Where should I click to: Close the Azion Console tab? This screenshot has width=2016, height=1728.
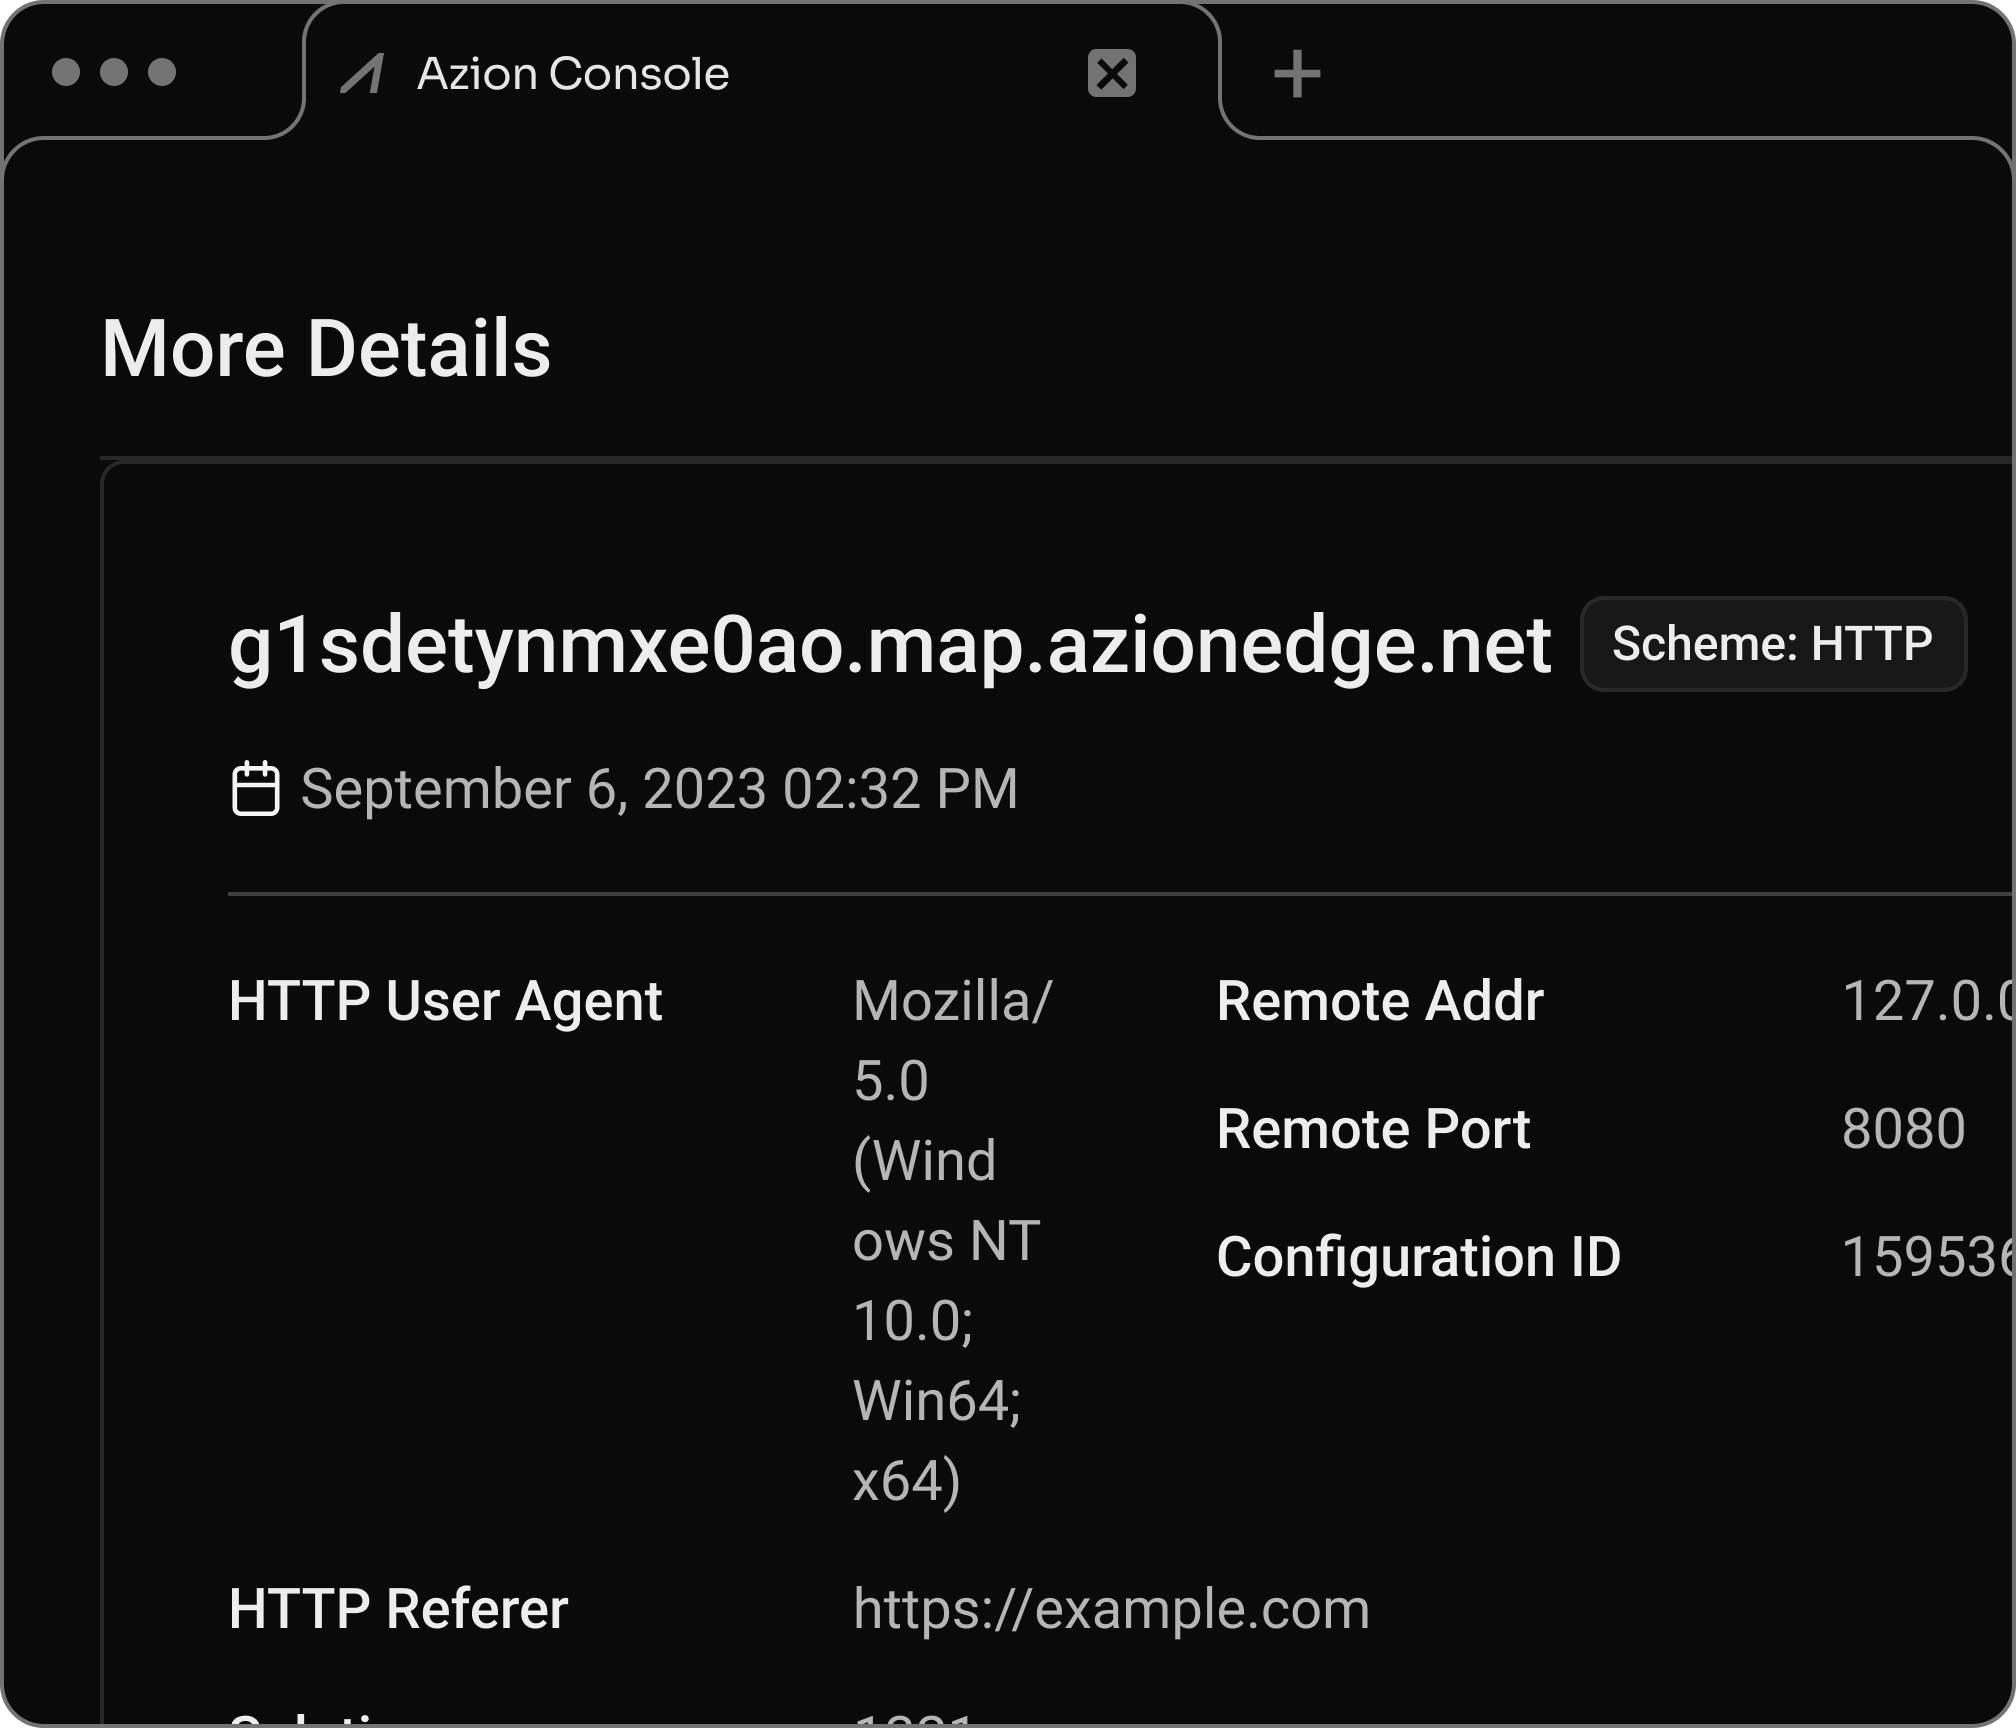[1112, 72]
